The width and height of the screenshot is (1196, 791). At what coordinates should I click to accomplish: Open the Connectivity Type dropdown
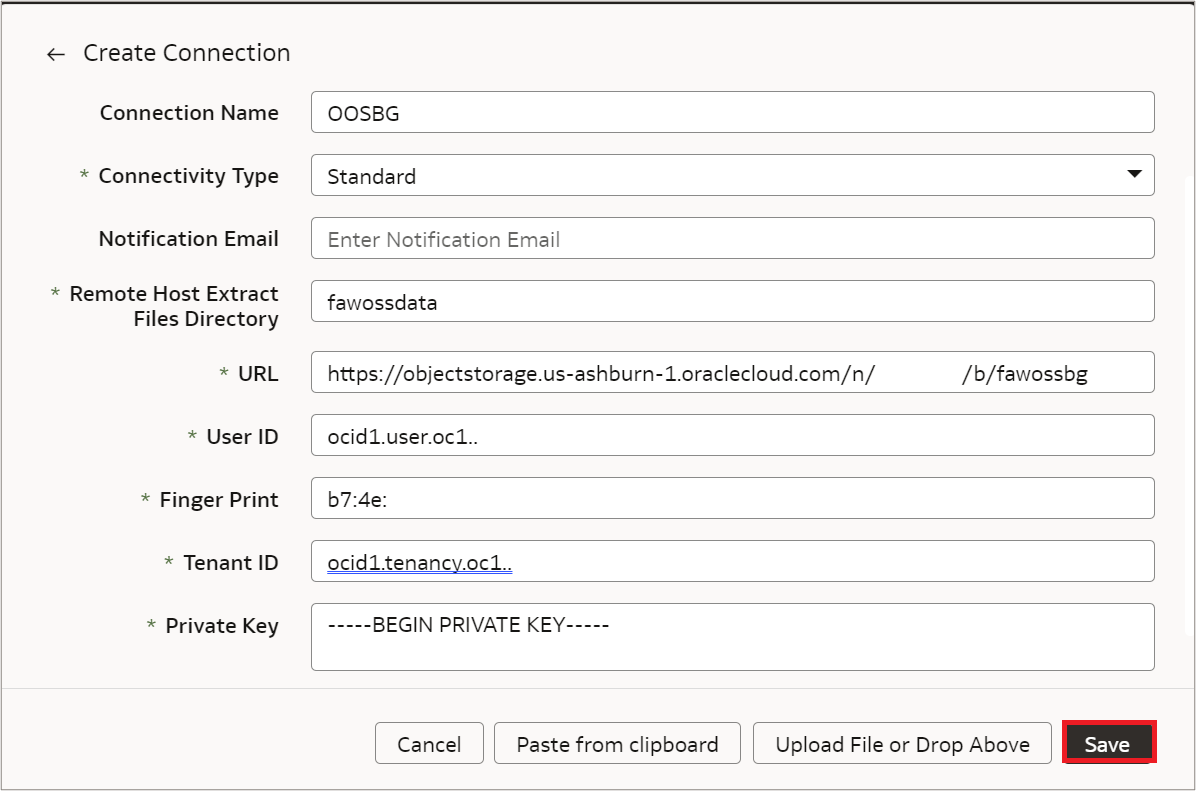click(x=1134, y=175)
